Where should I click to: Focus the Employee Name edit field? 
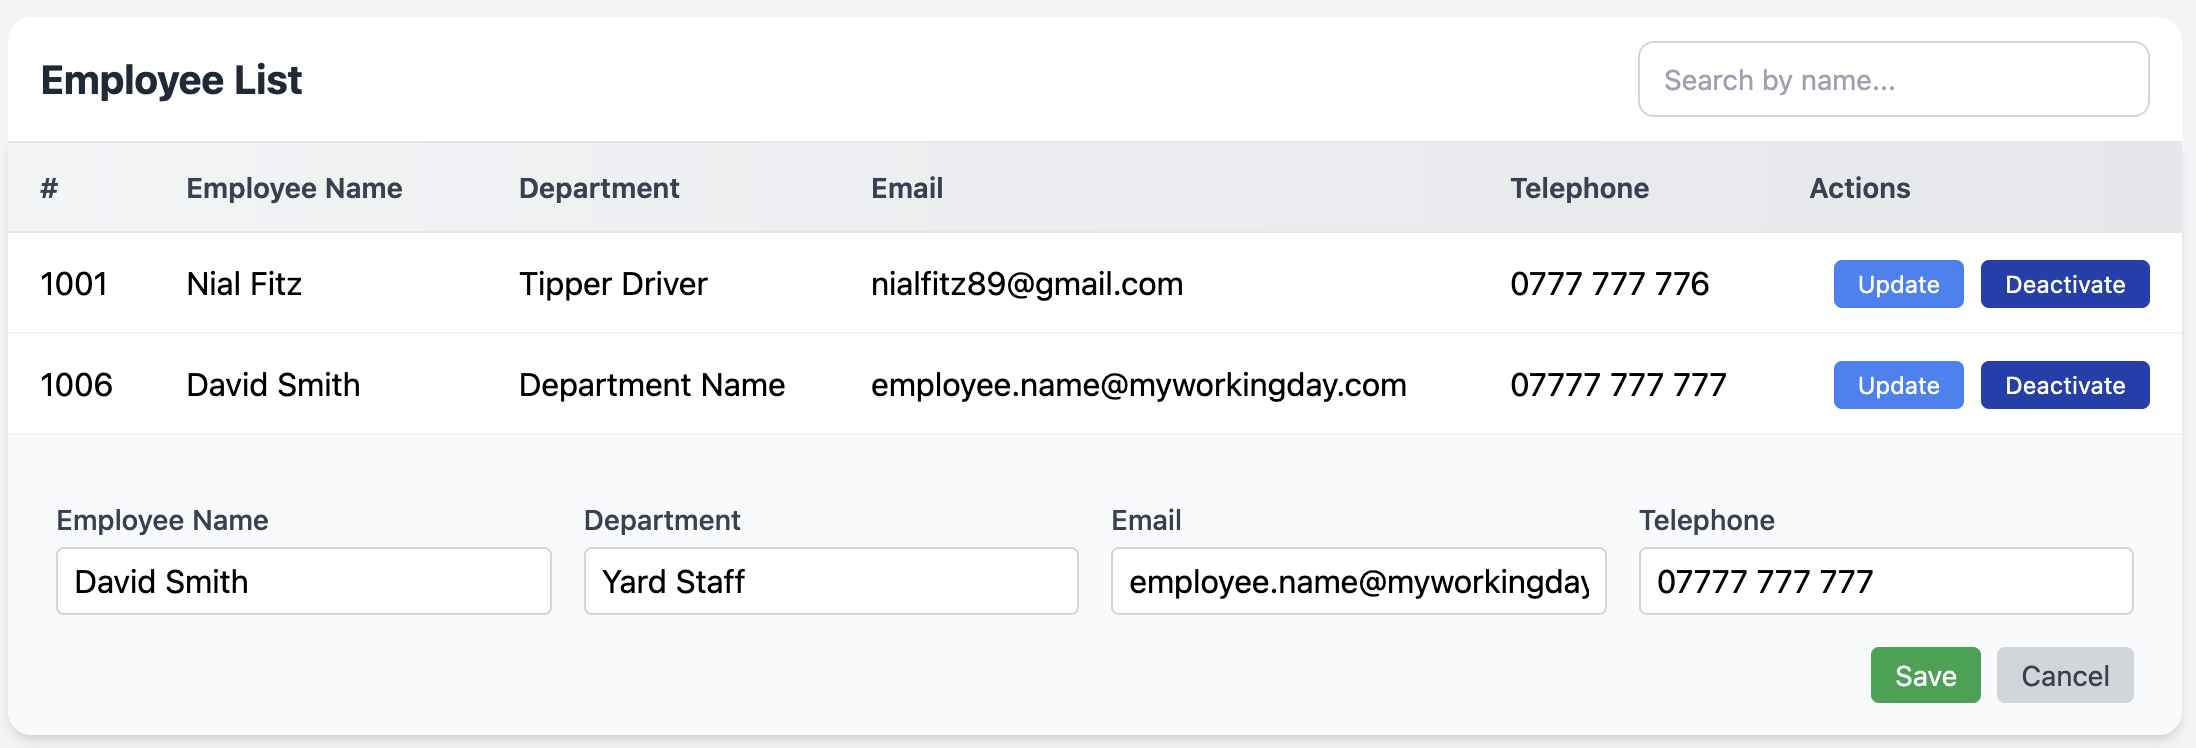pyautogui.click(x=303, y=581)
